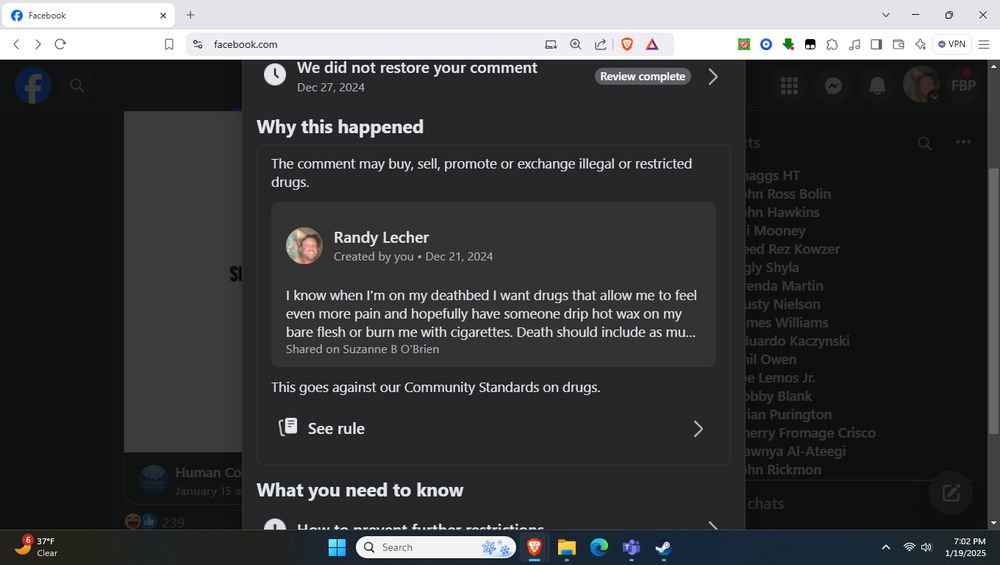Screen dimensions: 1000x565
Task: Open the zoom magnifier in address bar
Action: 575,44
